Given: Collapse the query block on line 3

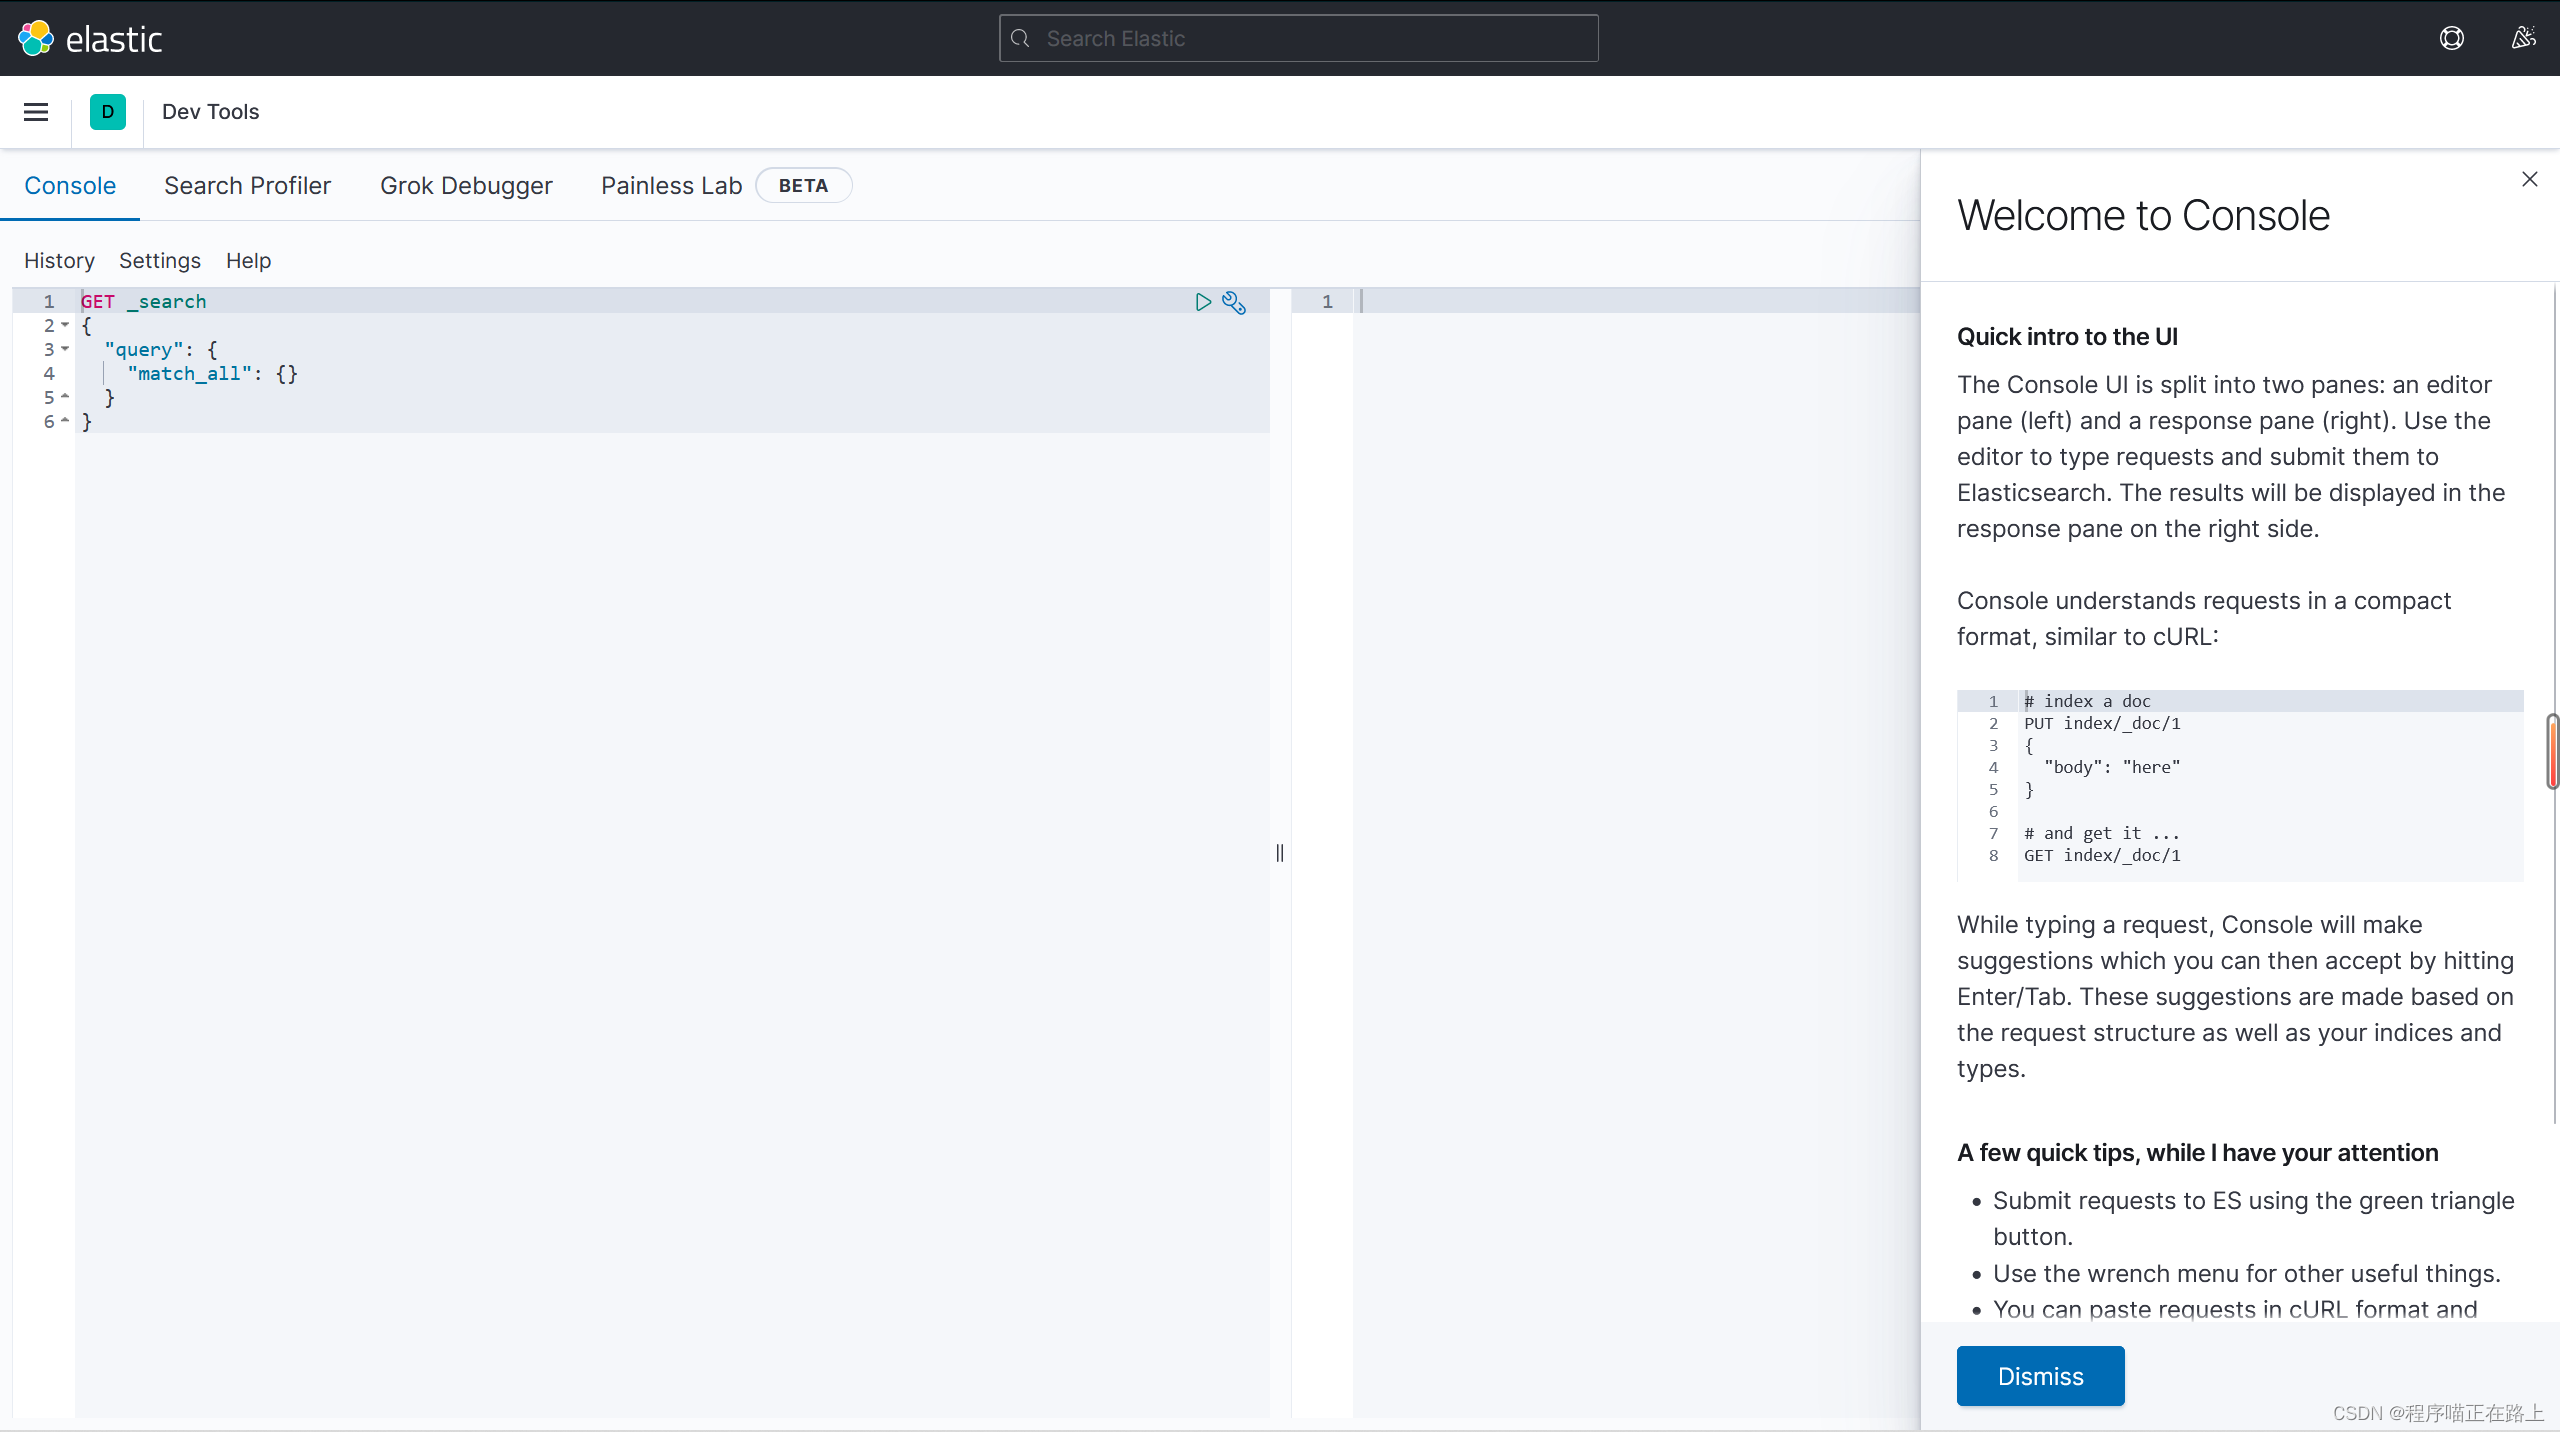Looking at the screenshot, I should pos(65,349).
